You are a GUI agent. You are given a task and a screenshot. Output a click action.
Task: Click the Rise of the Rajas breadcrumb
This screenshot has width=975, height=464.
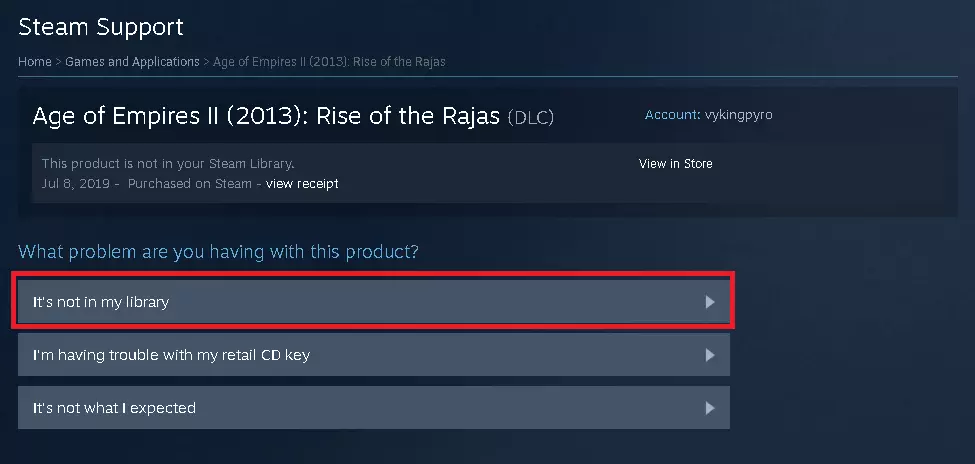(x=330, y=62)
